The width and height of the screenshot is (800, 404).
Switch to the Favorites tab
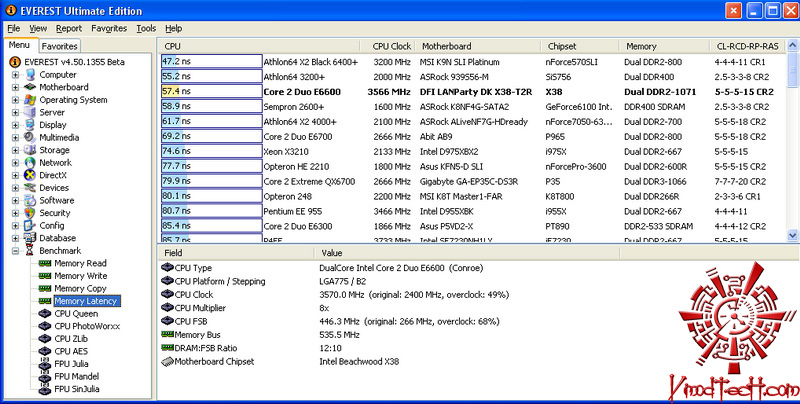(59, 46)
